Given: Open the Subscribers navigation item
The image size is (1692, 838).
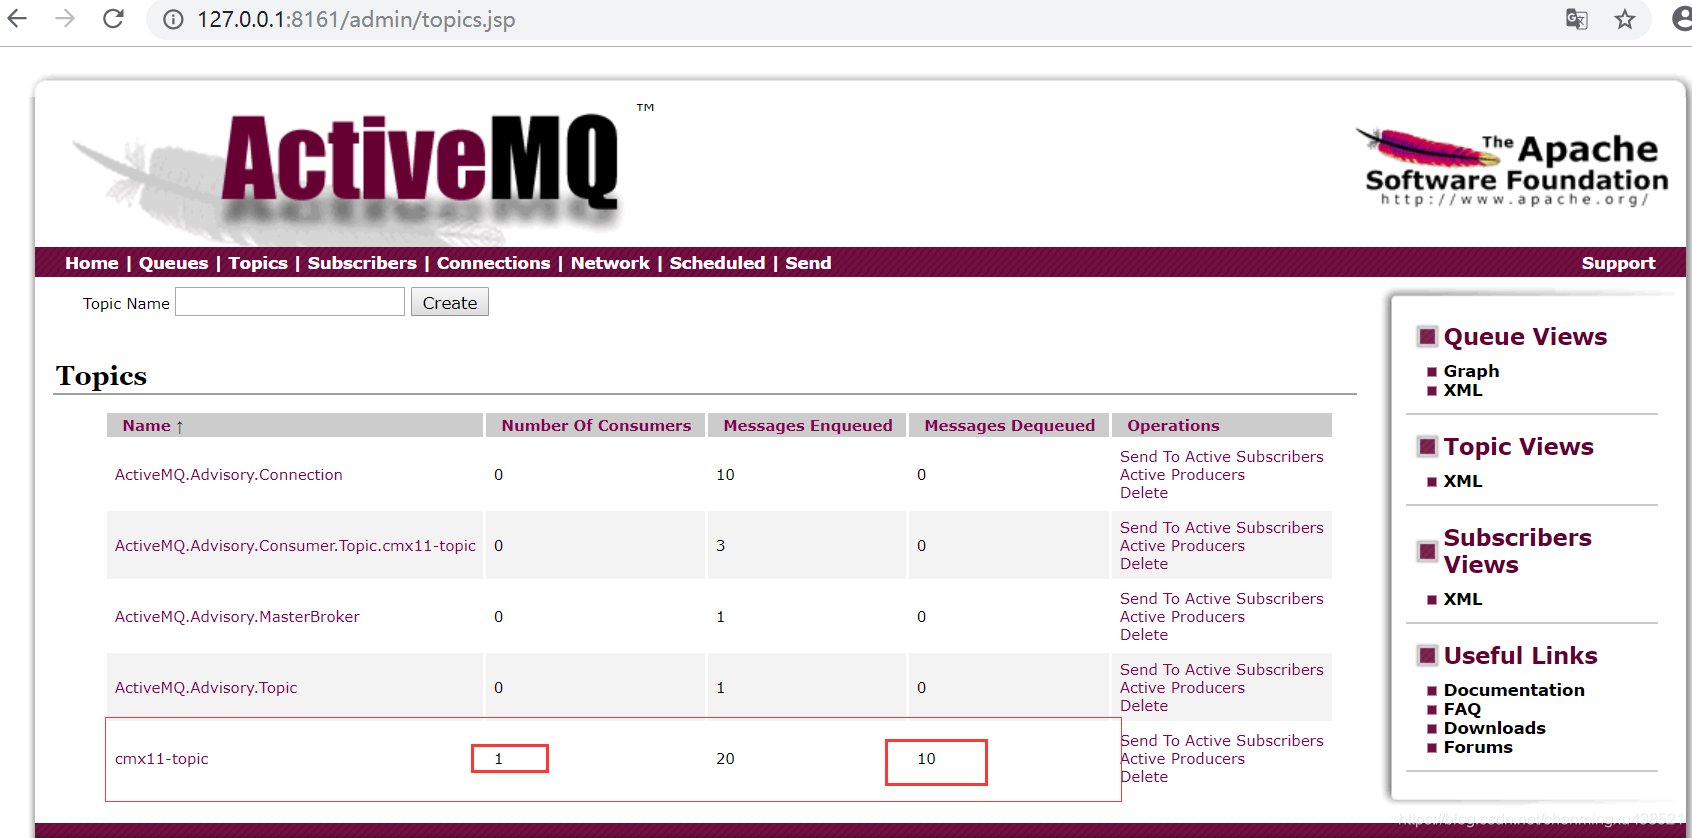Looking at the screenshot, I should [362, 263].
